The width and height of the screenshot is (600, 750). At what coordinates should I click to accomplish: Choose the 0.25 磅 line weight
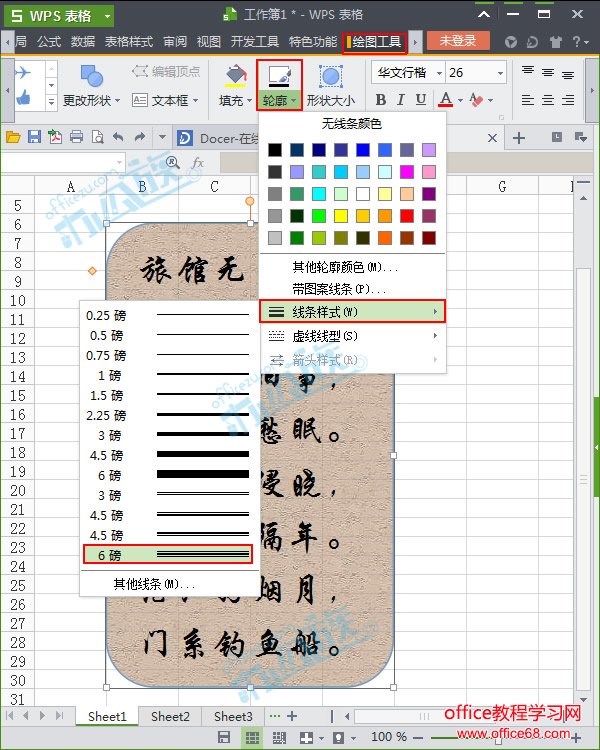click(168, 315)
